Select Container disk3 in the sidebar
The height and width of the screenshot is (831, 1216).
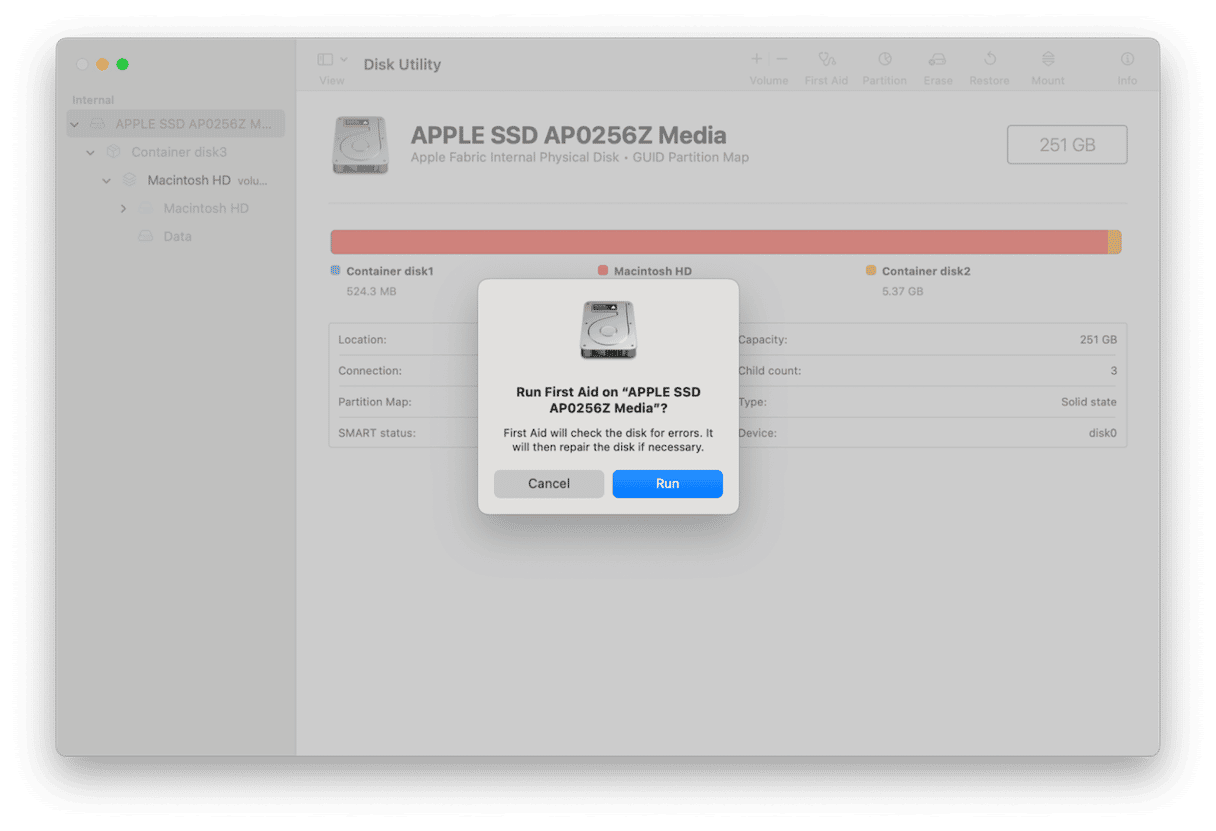pyautogui.click(x=176, y=152)
